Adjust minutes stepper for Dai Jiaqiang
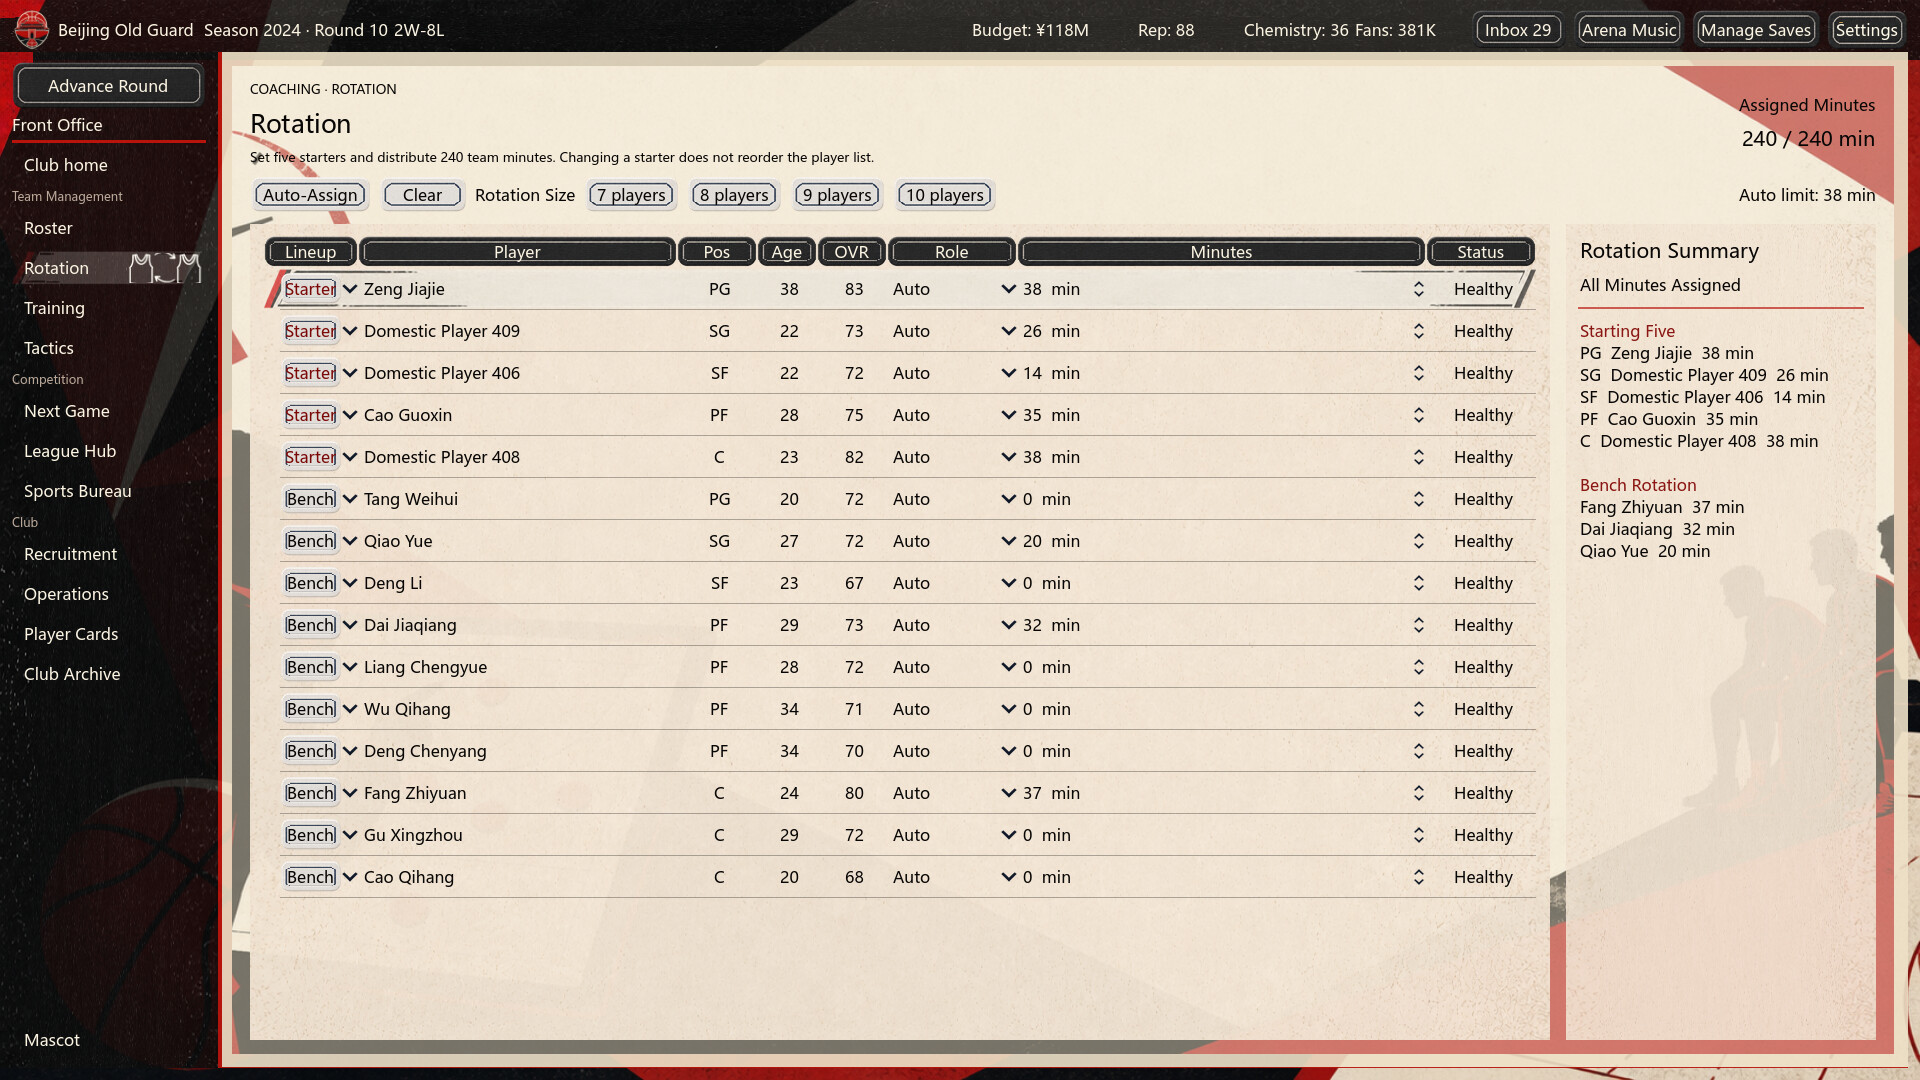1920x1080 pixels. pyautogui.click(x=1418, y=625)
